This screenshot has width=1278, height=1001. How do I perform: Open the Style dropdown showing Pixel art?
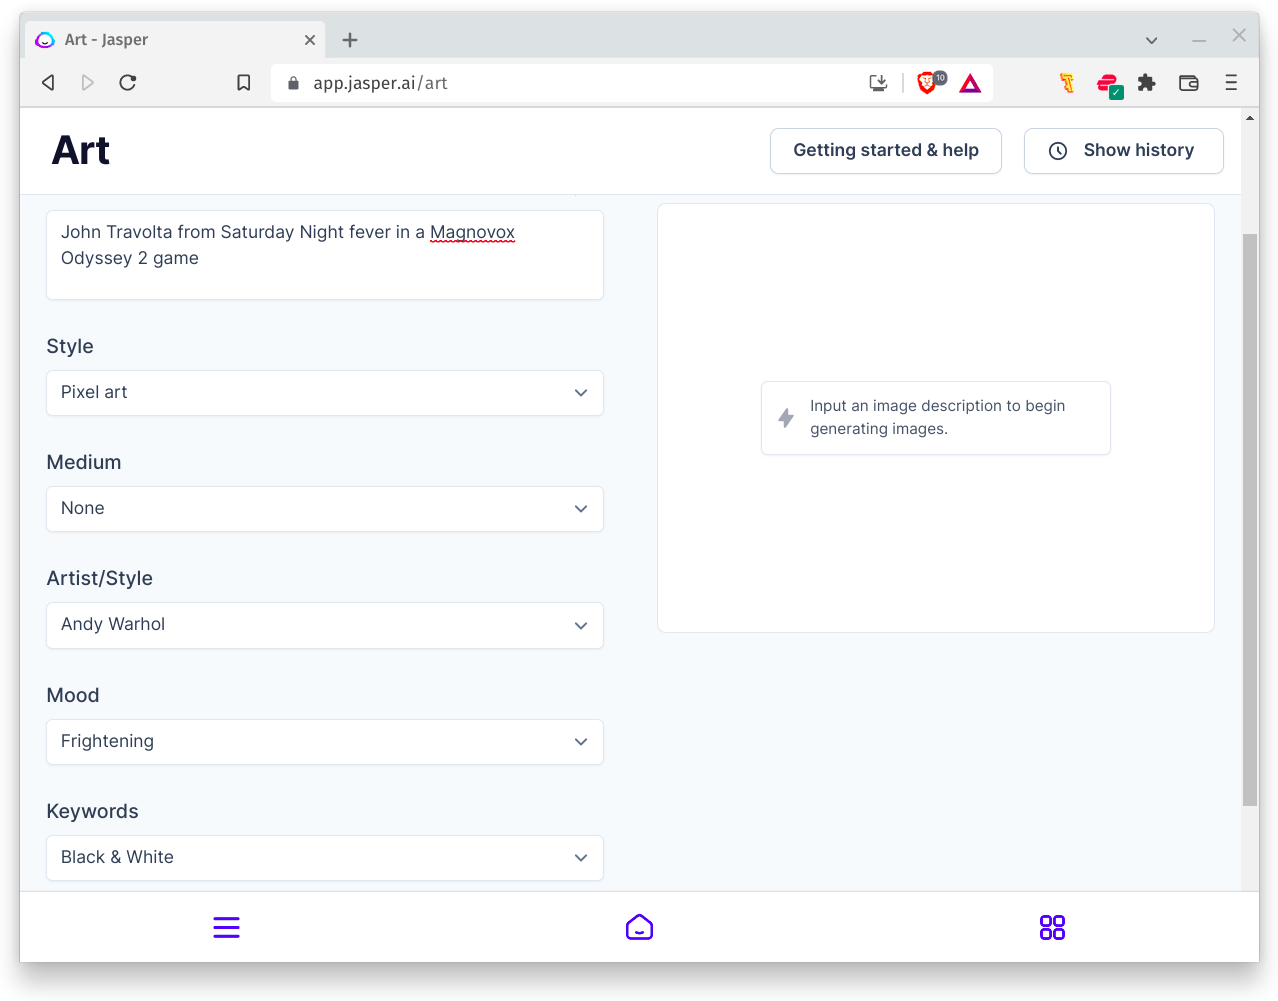point(325,393)
